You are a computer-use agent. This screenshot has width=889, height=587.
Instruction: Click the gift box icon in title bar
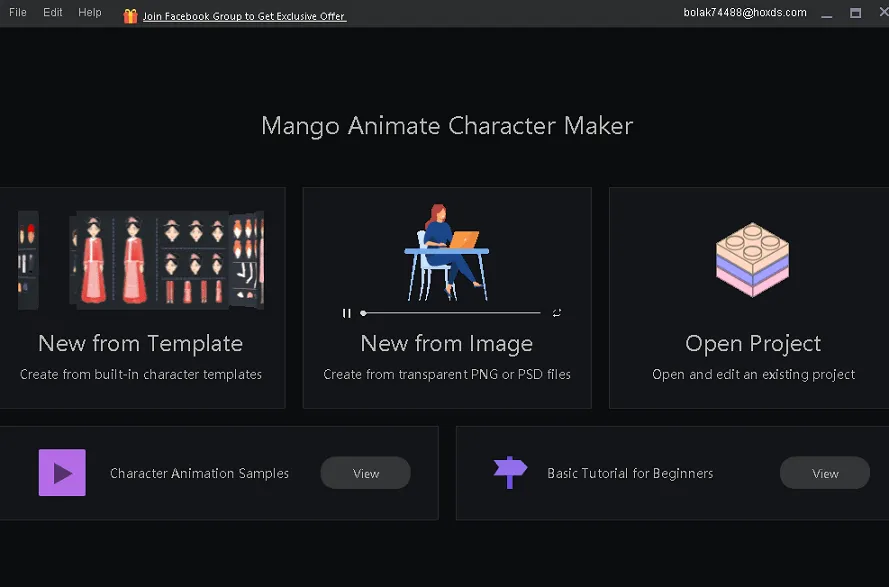pos(130,16)
